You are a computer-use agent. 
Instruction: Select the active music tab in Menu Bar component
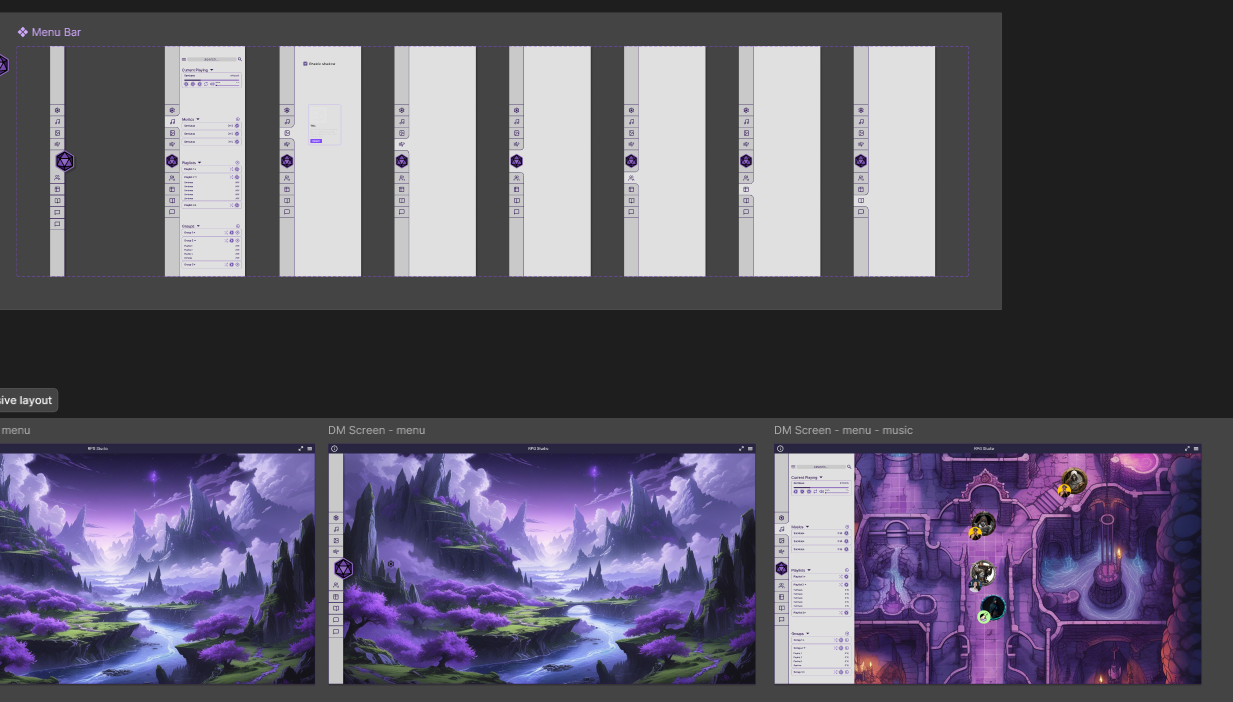(x=172, y=121)
